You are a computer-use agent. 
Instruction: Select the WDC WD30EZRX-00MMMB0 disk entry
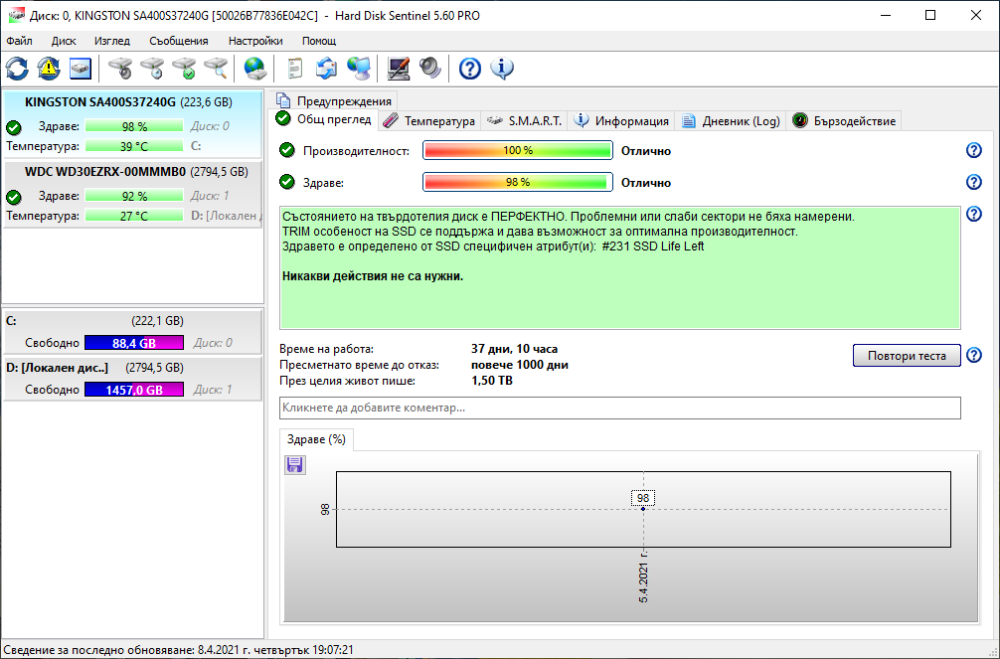[x=132, y=193]
